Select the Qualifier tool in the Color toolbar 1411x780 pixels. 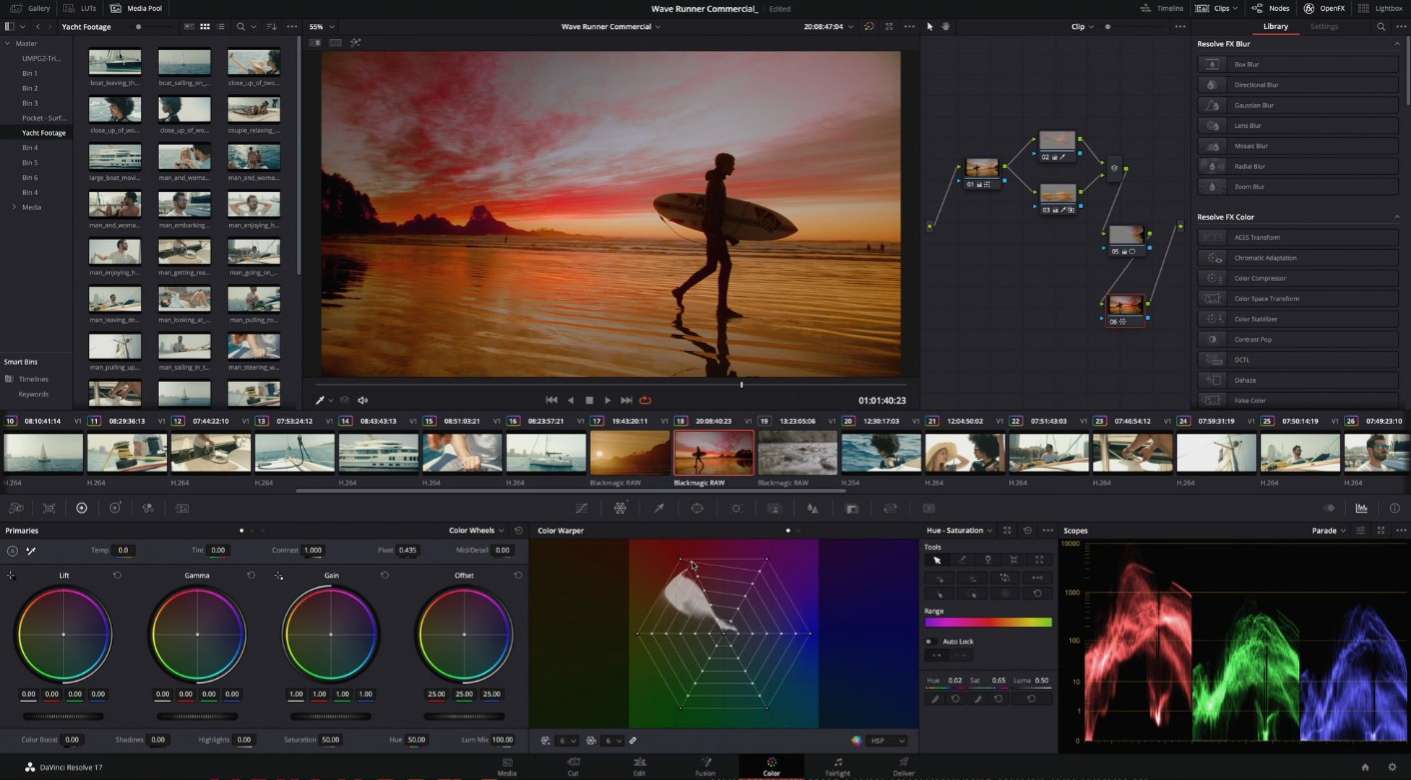click(x=659, y=508)
